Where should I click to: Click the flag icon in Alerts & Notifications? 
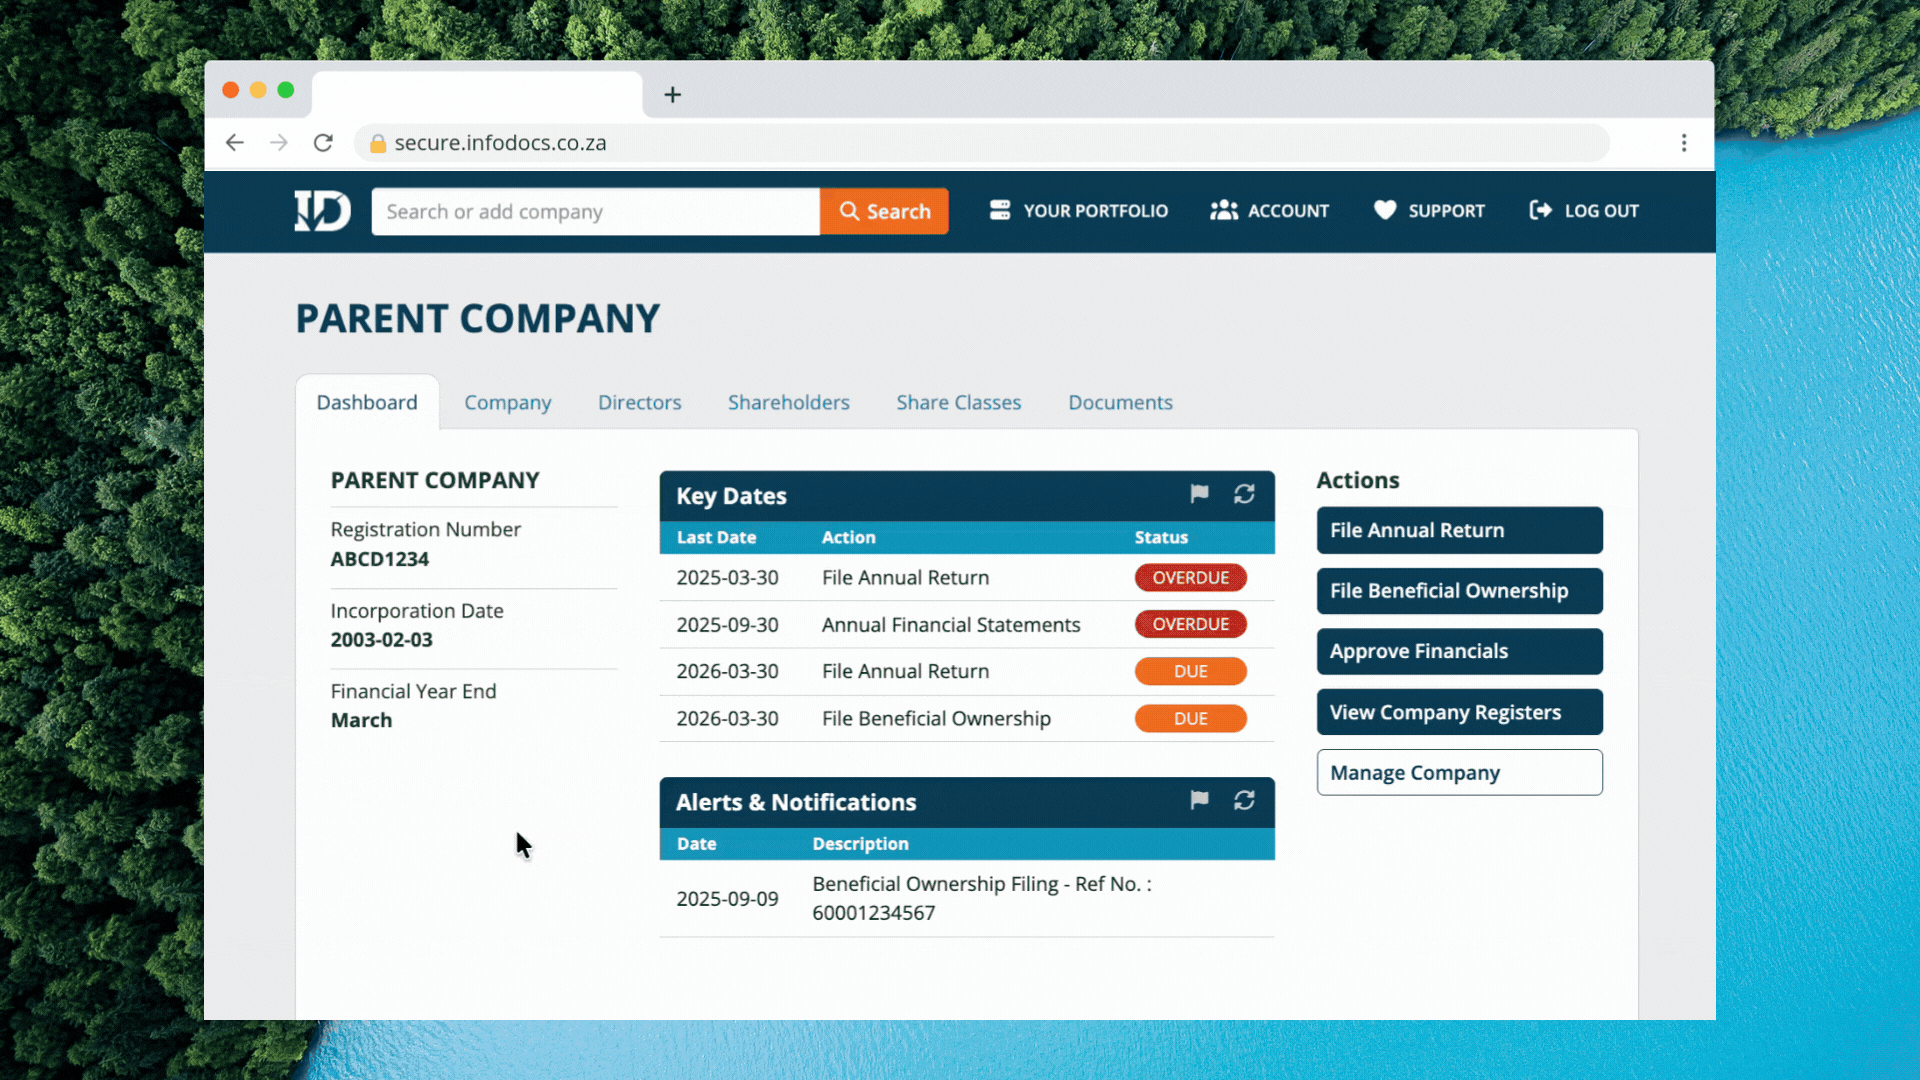pos(1199,800)
